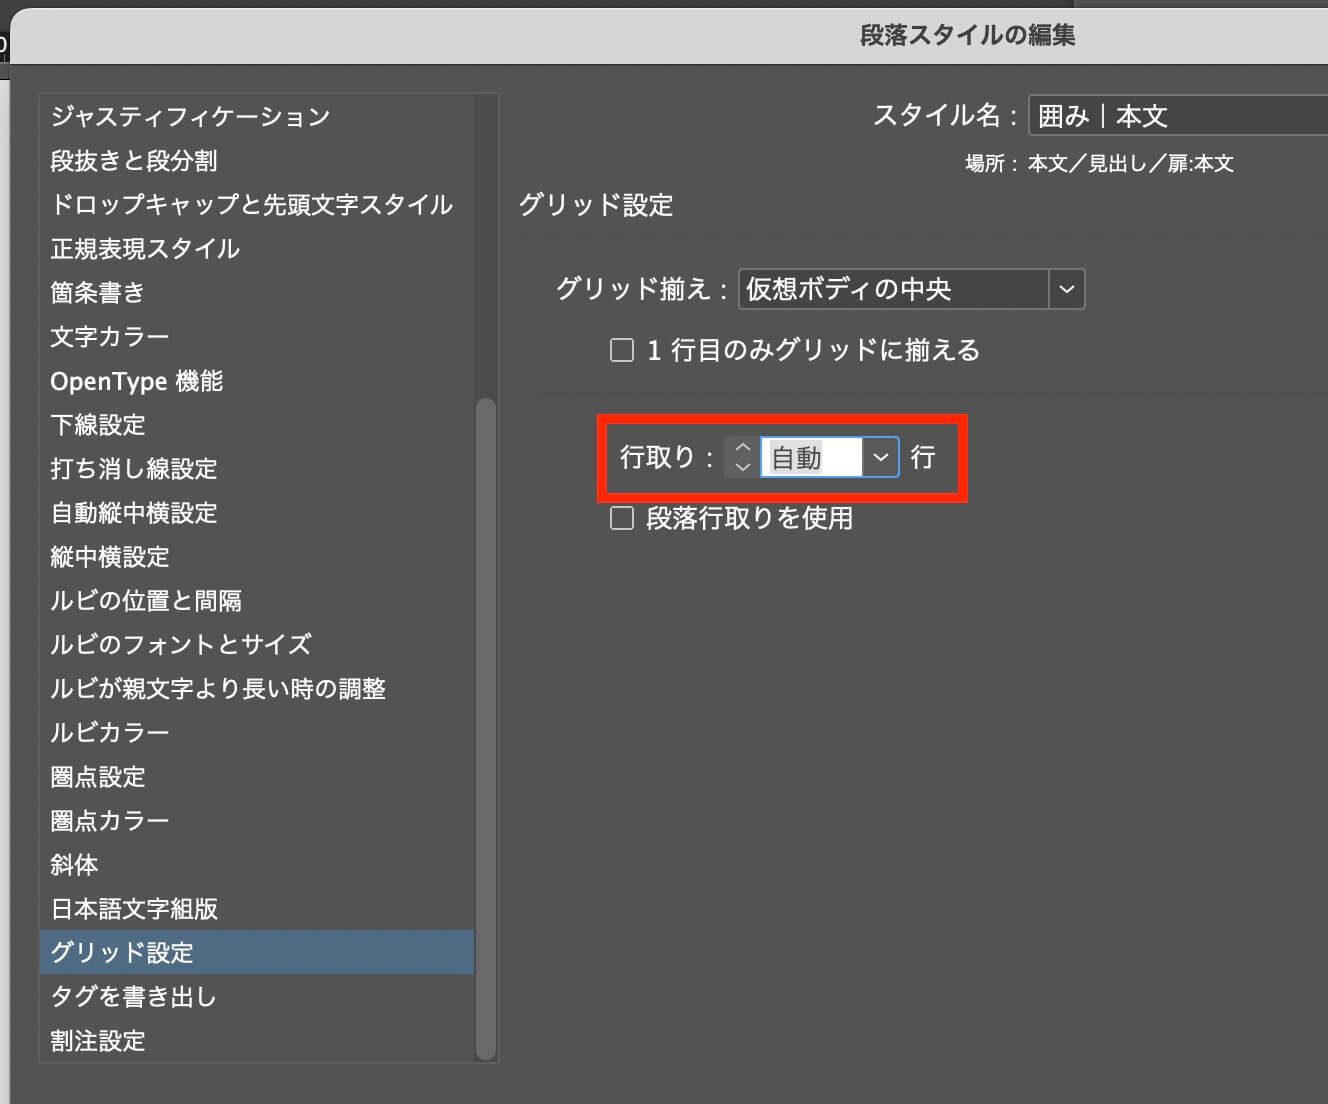Open 箇条書き settings category
The height and width of the screenshot is (1104, 1328).
click(98, 293)
